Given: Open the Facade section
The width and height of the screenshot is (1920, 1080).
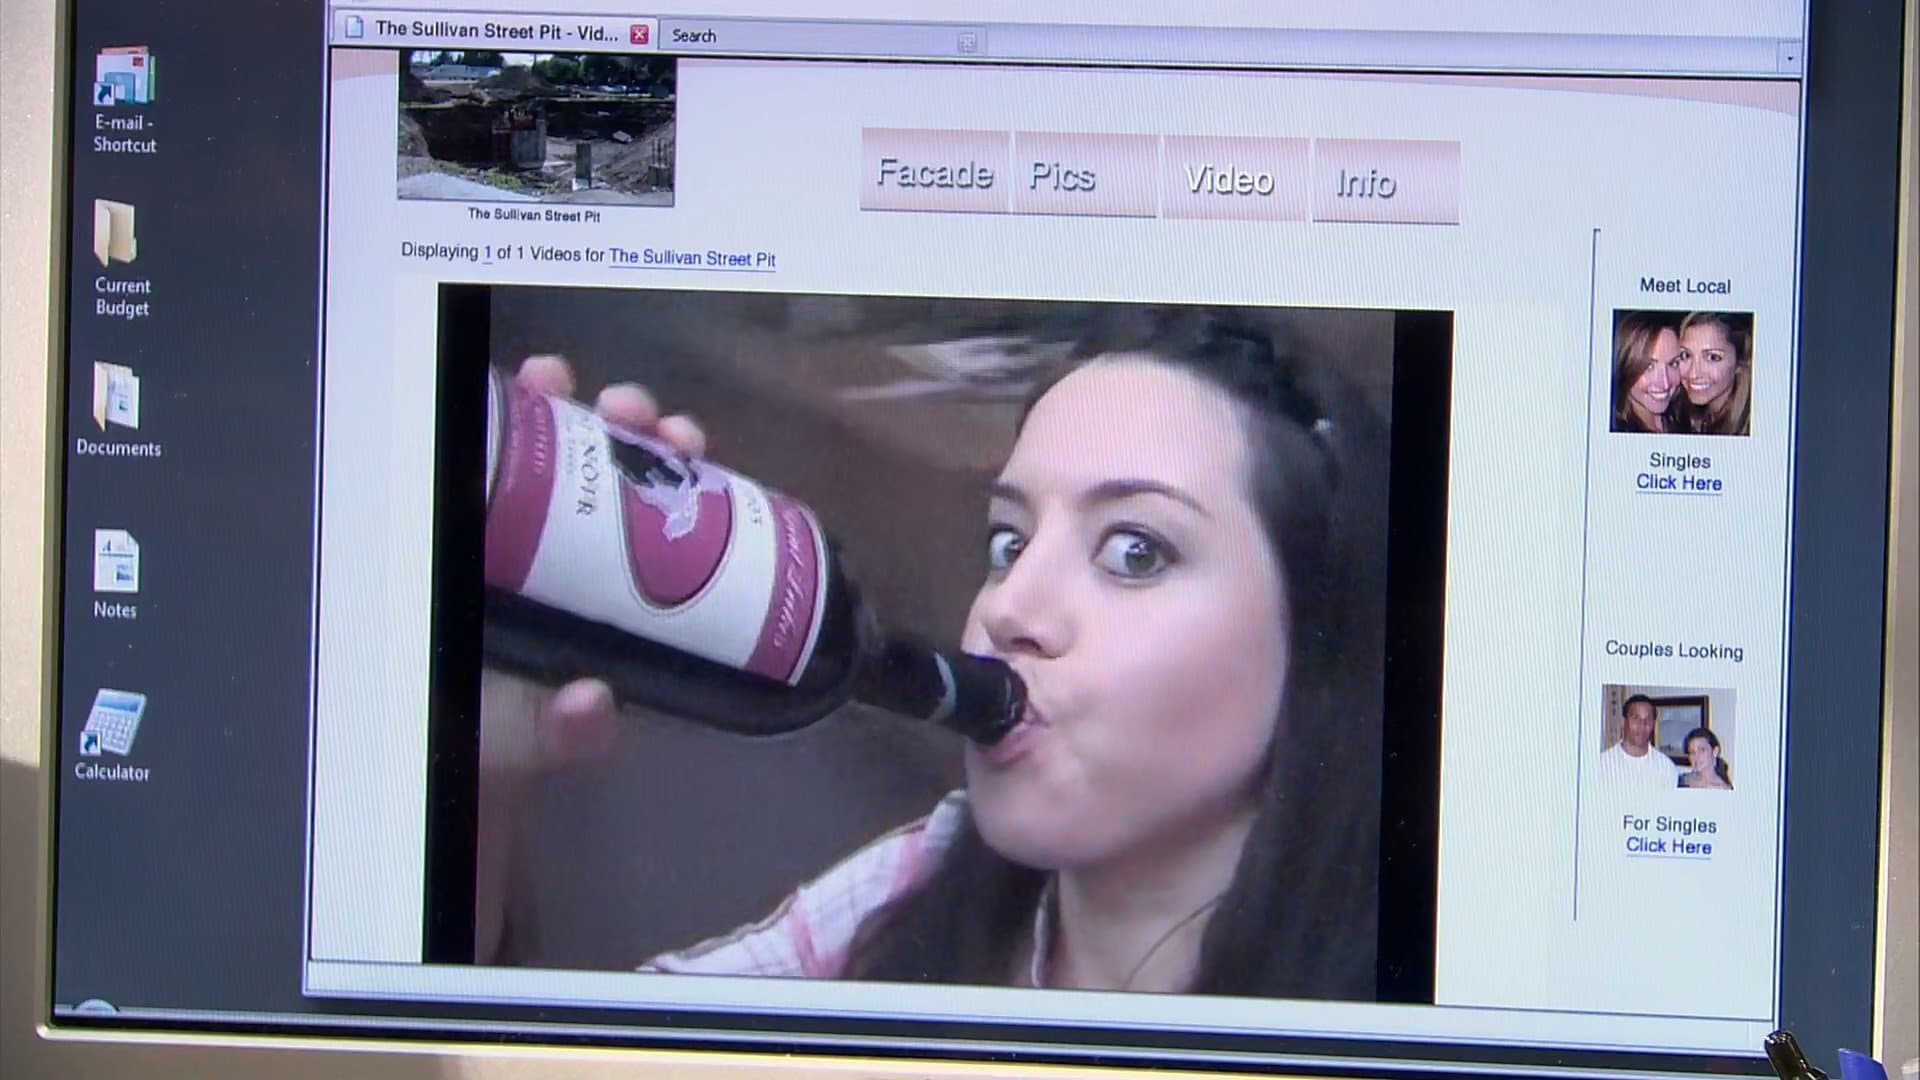Looking at the screenshot, I should 934,173.
